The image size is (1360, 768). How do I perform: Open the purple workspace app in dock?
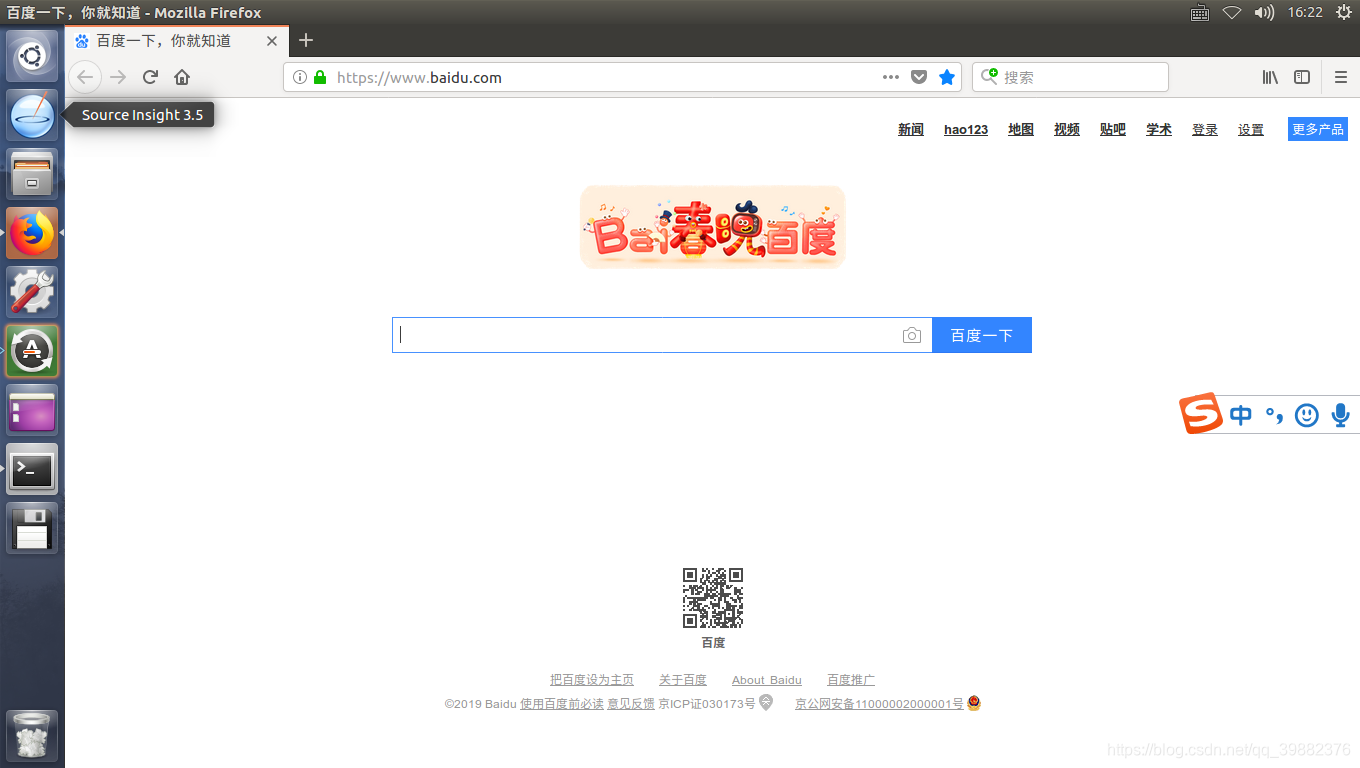coord(32,410)
